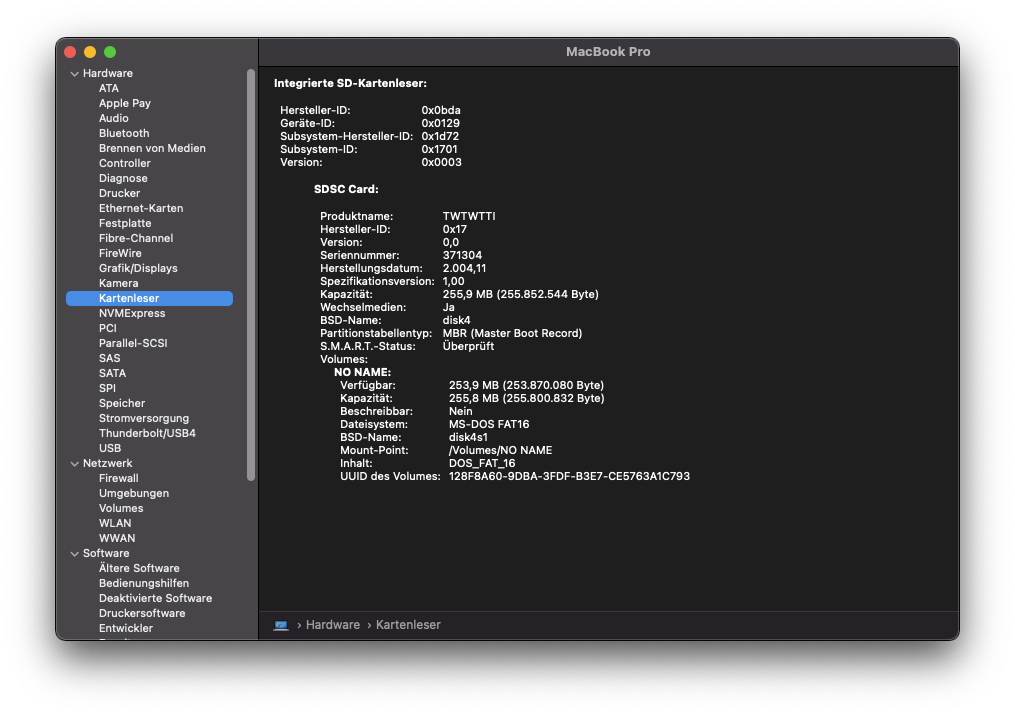Open Ältere Software

pos(139,568)
